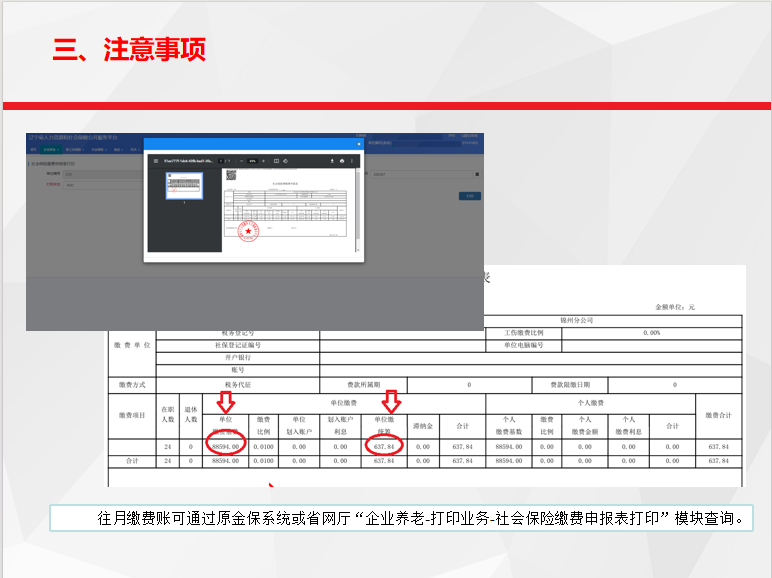Viewport: 772px width, 578px height.
Task: Click the 金额单位：元 text
Action: [675, 307]
